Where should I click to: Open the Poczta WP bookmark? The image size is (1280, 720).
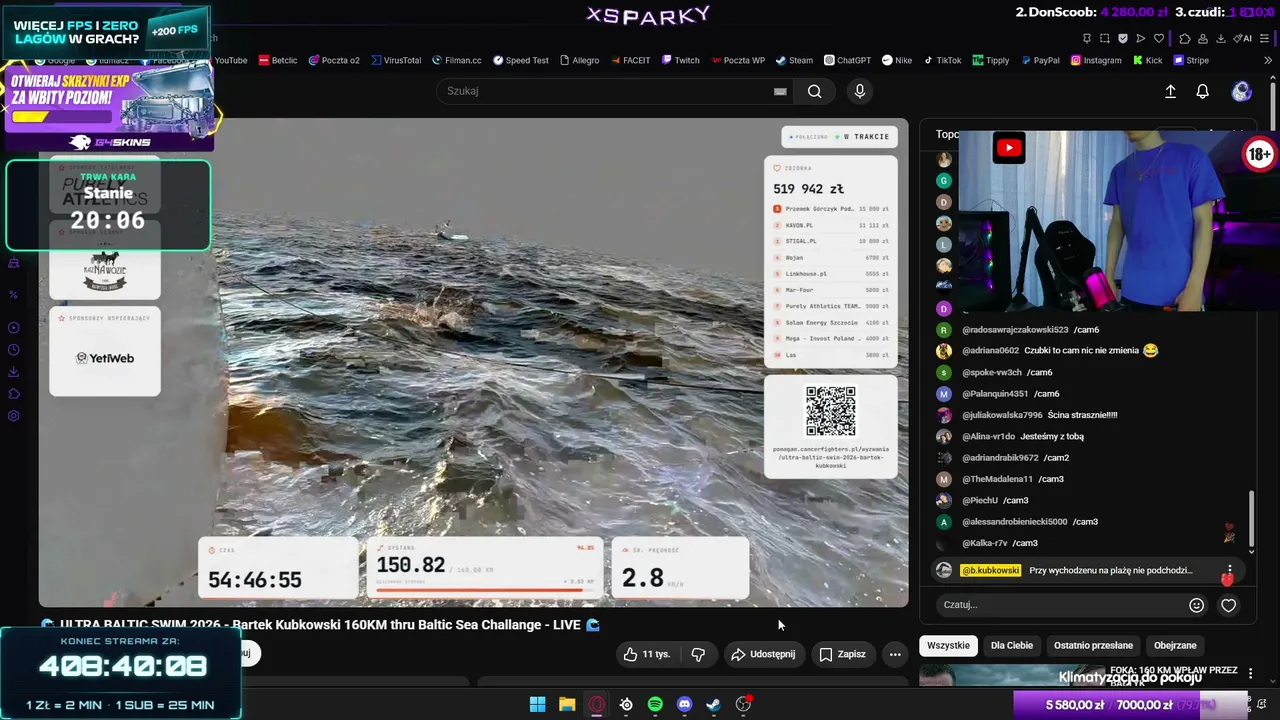pyautogui.click(x=738, y=60)
